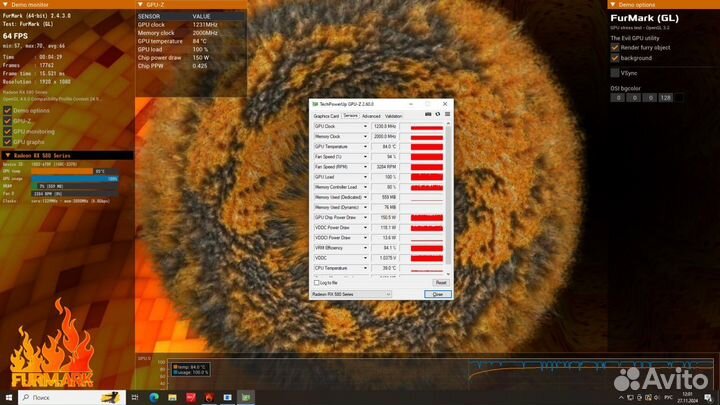This screenshot has width=720, height=405.
Task: Toggle the GPU-Z overlay checkbox
Action: tap(7, 121)
